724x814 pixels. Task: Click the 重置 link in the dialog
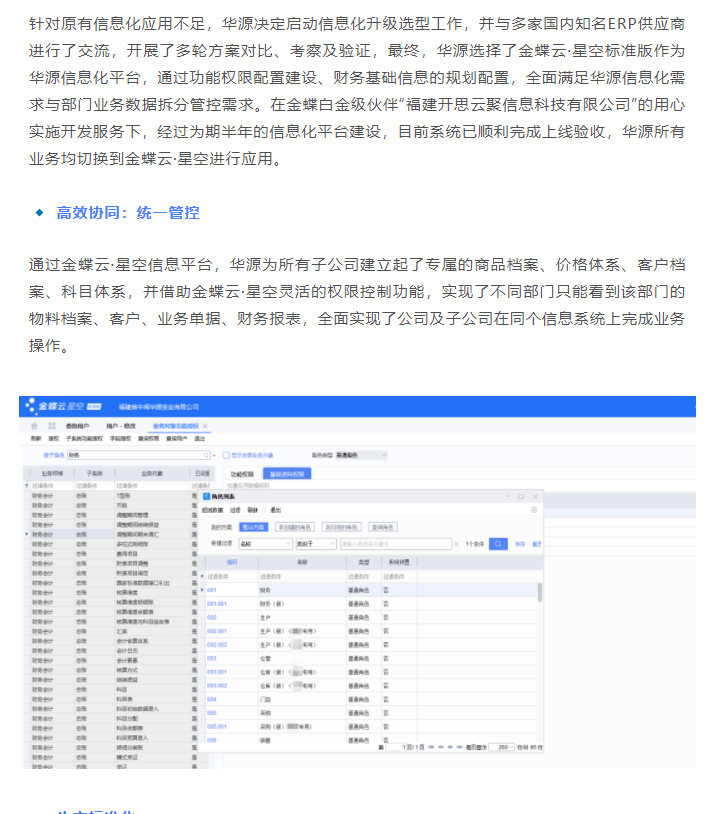tap(537, 544)
